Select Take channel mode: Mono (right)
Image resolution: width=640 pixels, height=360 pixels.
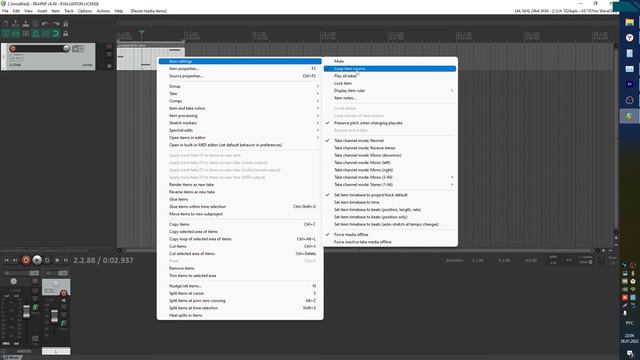coord(390,170)
